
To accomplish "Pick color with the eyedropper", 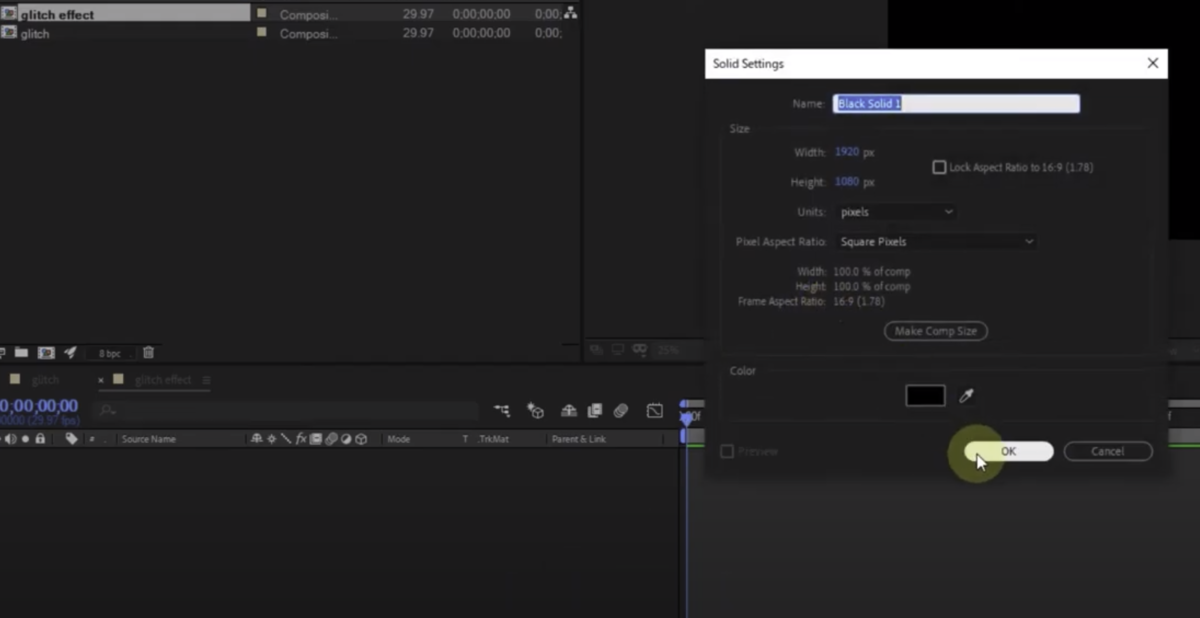I will (966, 396).
